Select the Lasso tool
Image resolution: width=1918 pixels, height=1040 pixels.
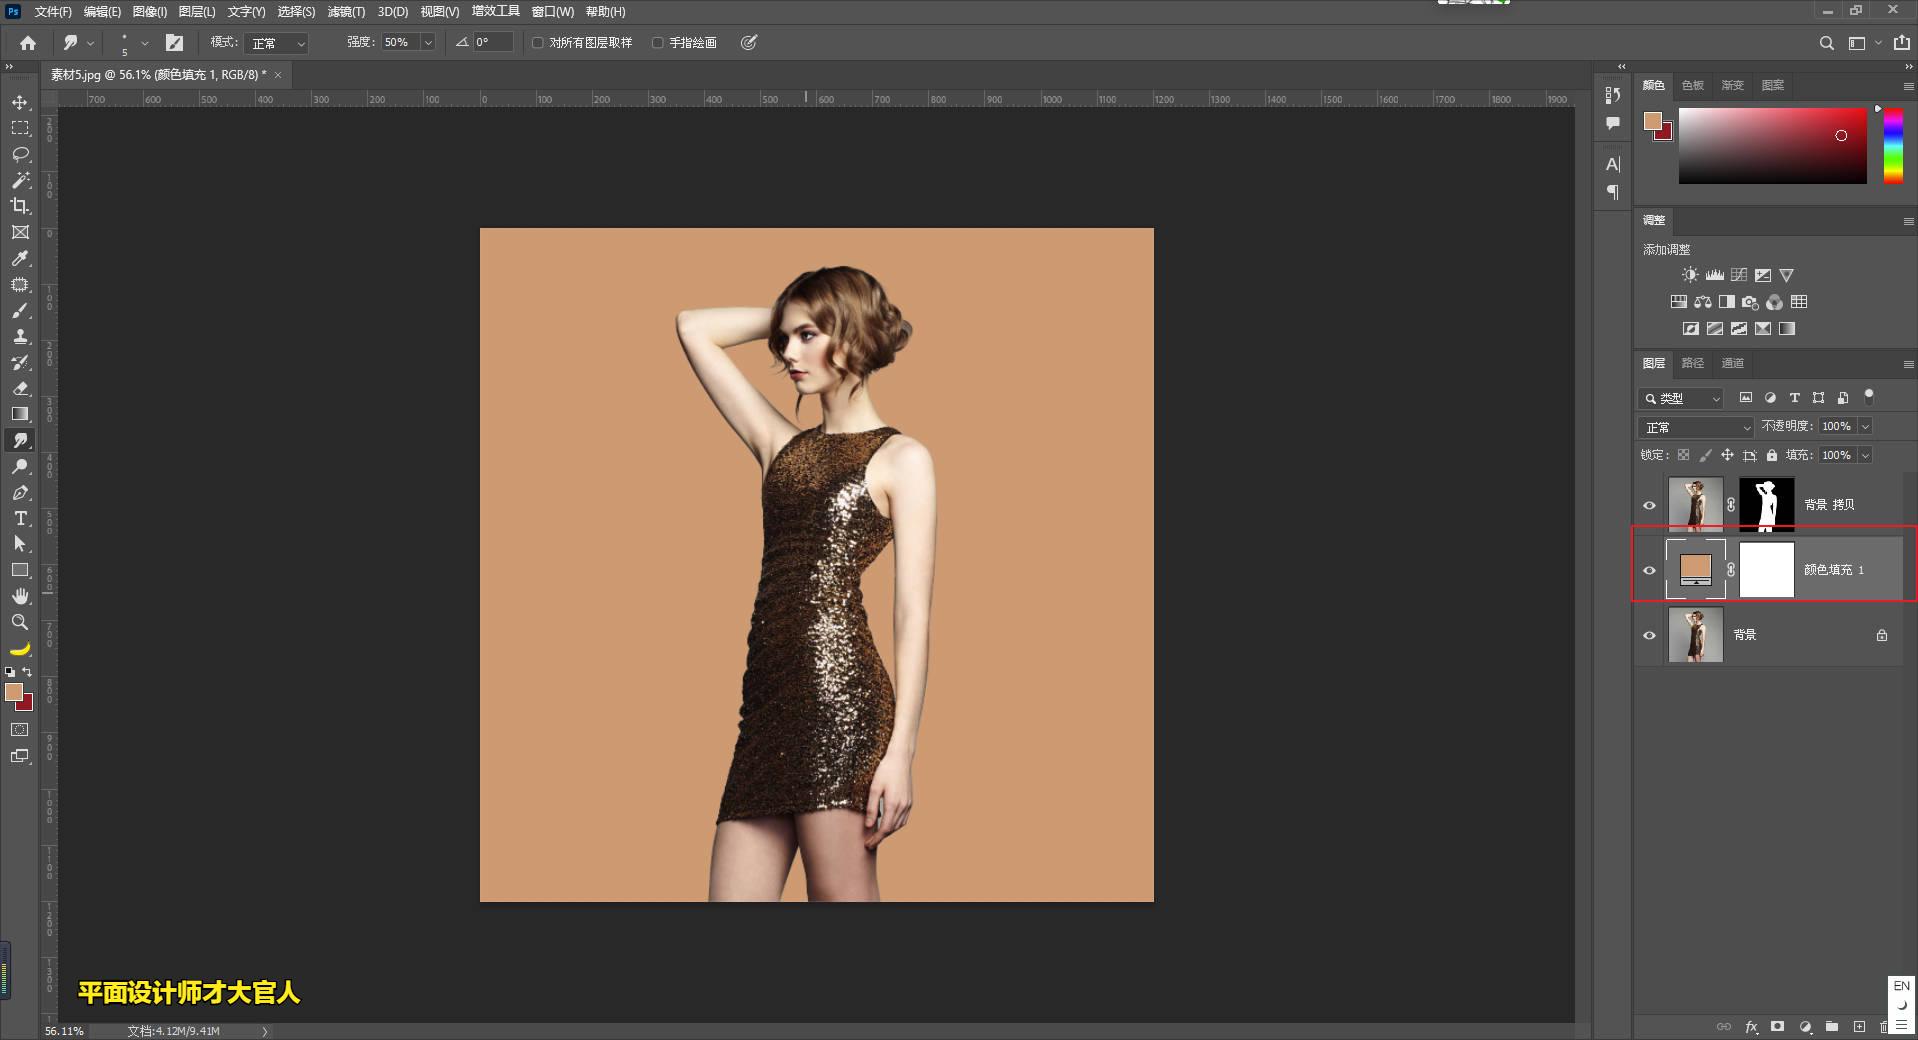[x=20, y=155]
